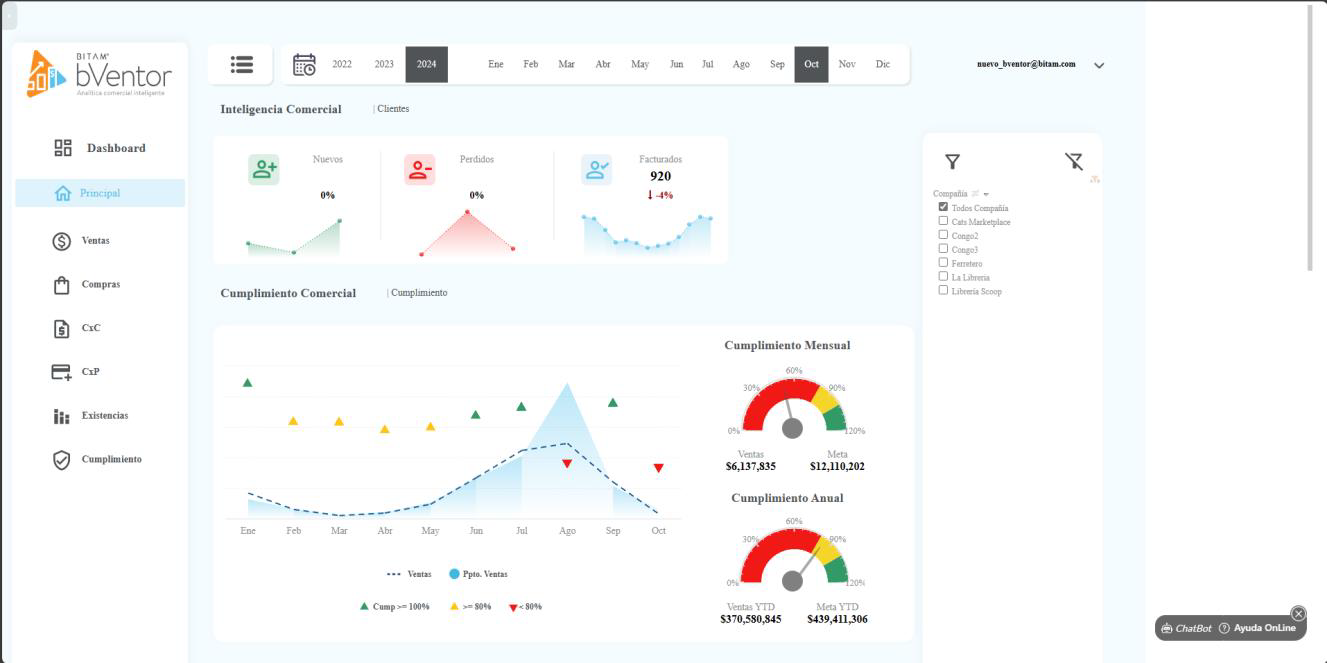1327x663 pixels.
Task: Click the < 80% red legend entry
Action: pyautogui.click(x=525, y=606)
